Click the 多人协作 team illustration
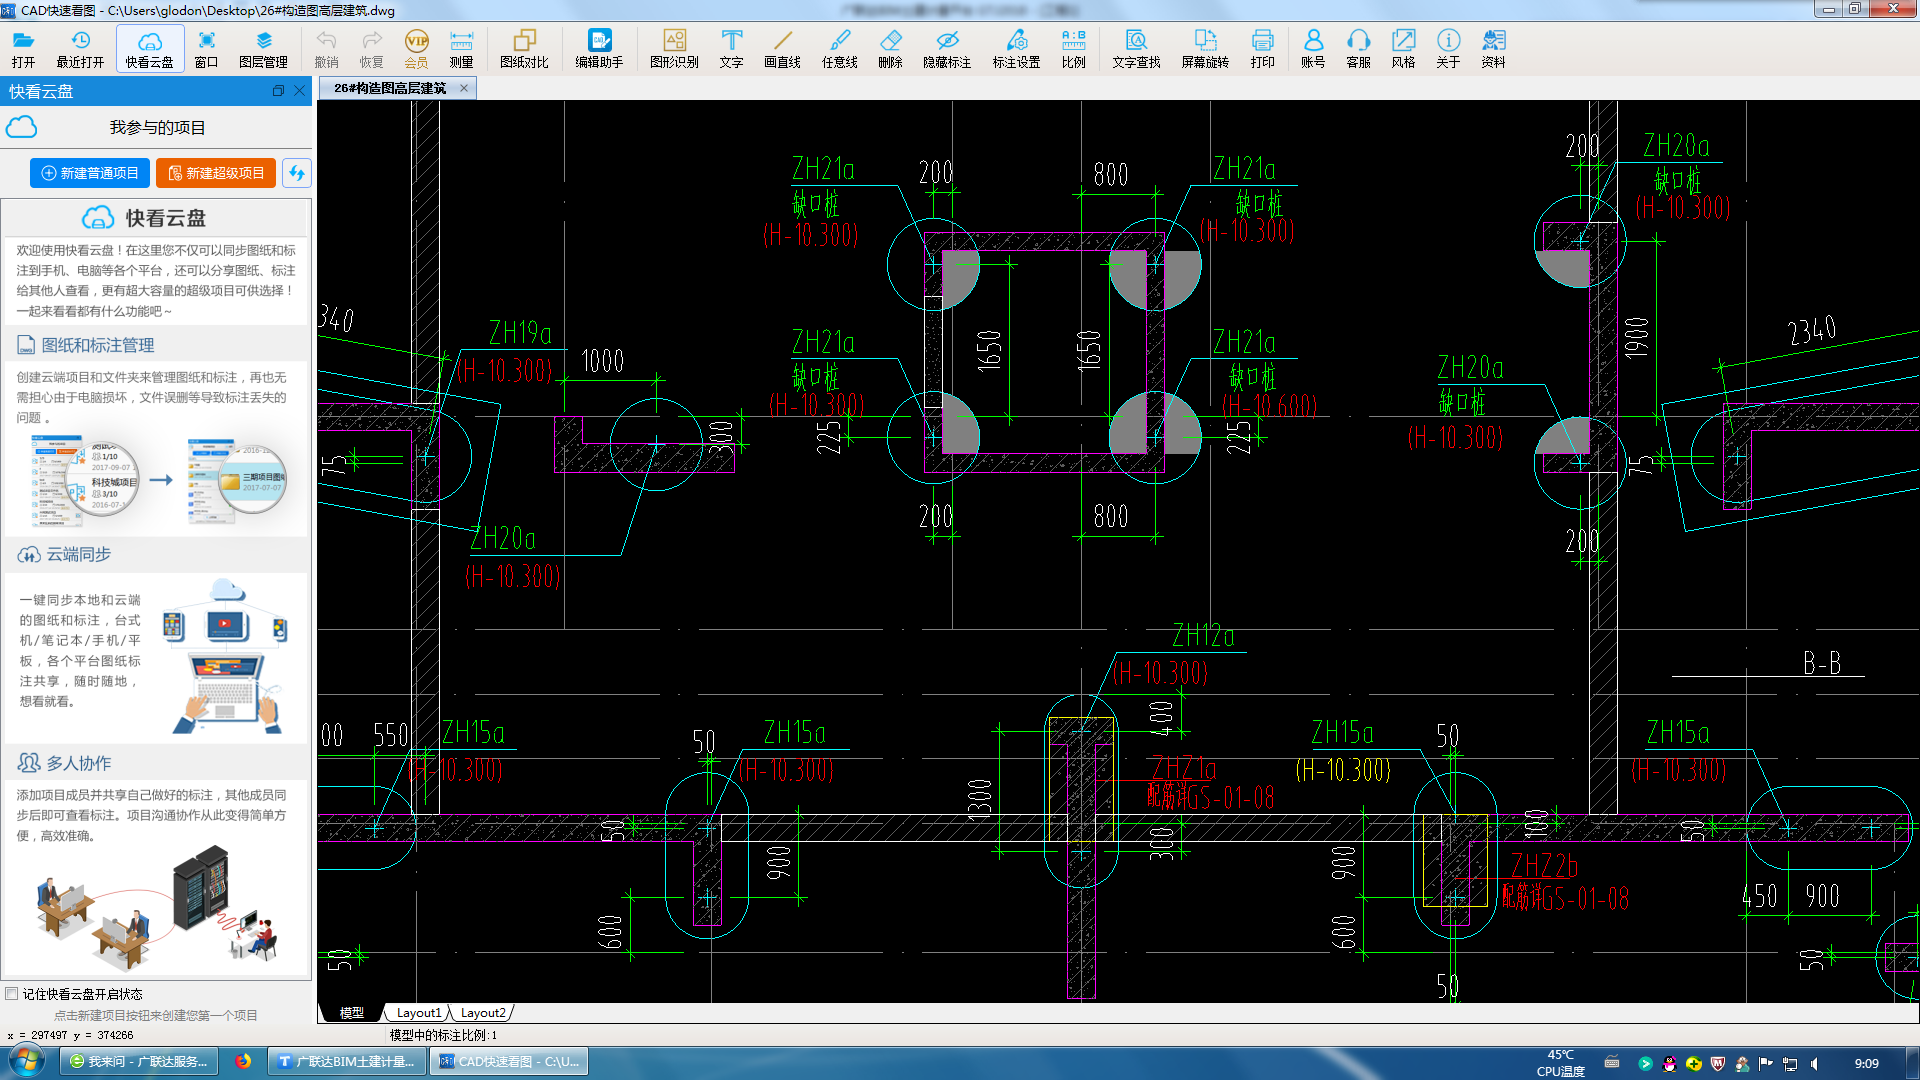The width and height of the screenshot is (1920, 1080). pyautogui.click(x=156, y=908)
